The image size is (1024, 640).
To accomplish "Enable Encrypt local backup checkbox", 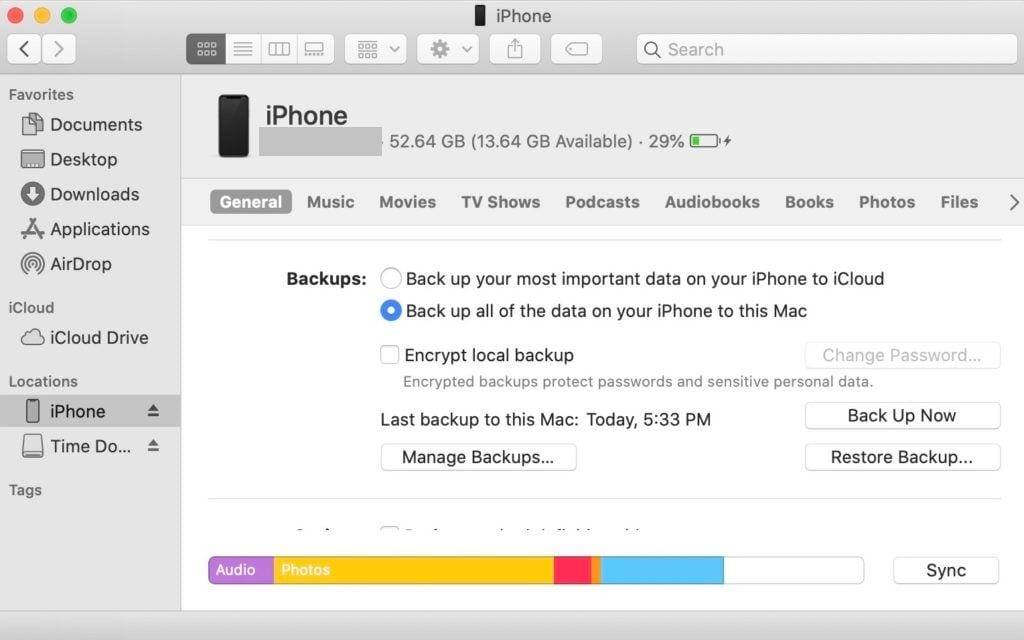I will click(389, 355).
